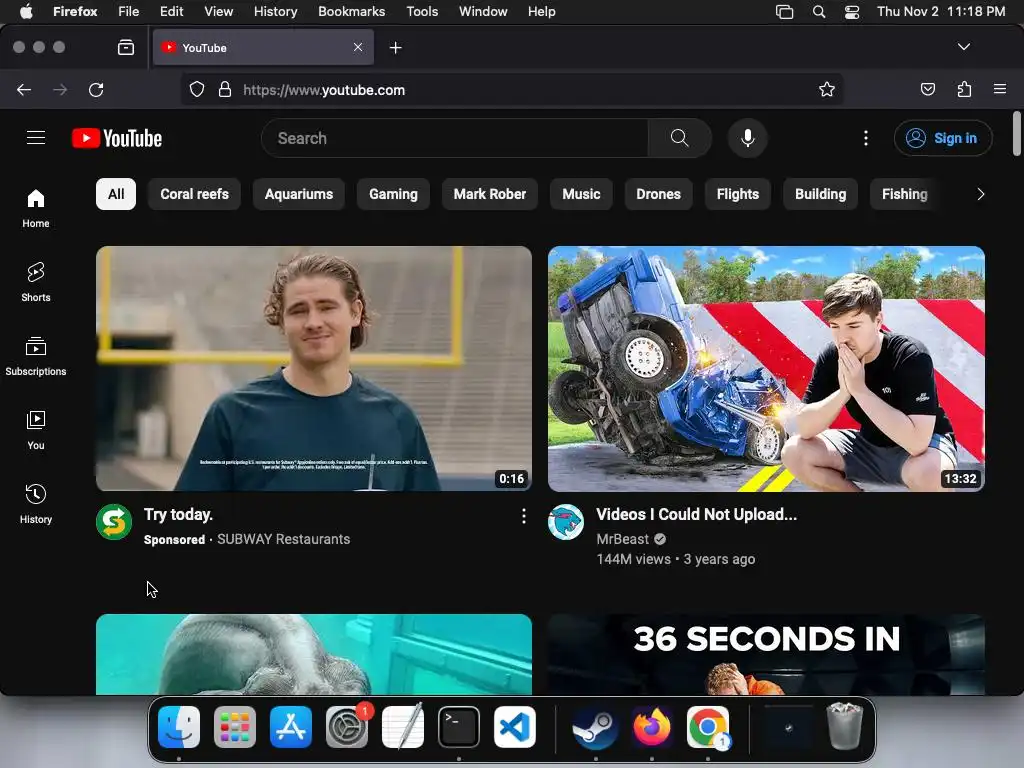Open list all tabs dropdown arrow
Screen dimensions: 1024x768
point(963,47)
